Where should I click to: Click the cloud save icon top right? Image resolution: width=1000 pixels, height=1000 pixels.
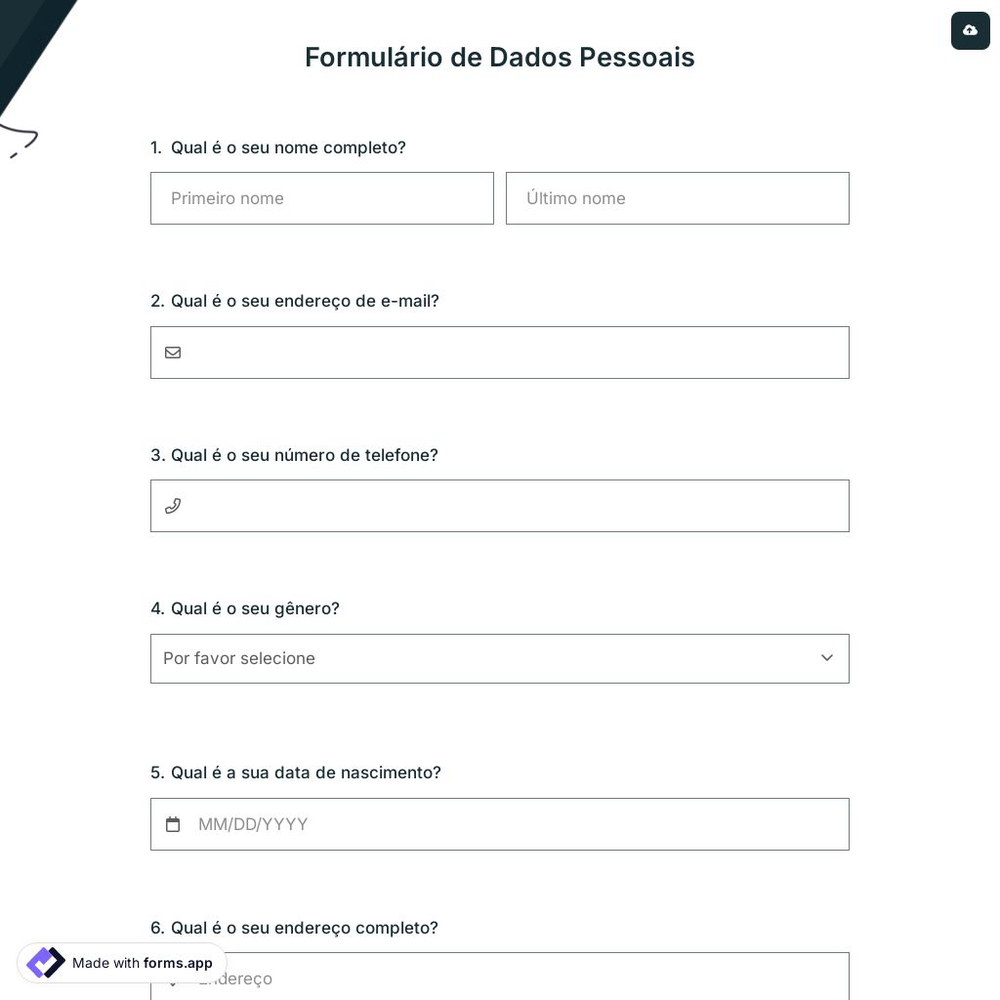coord(970,30)
